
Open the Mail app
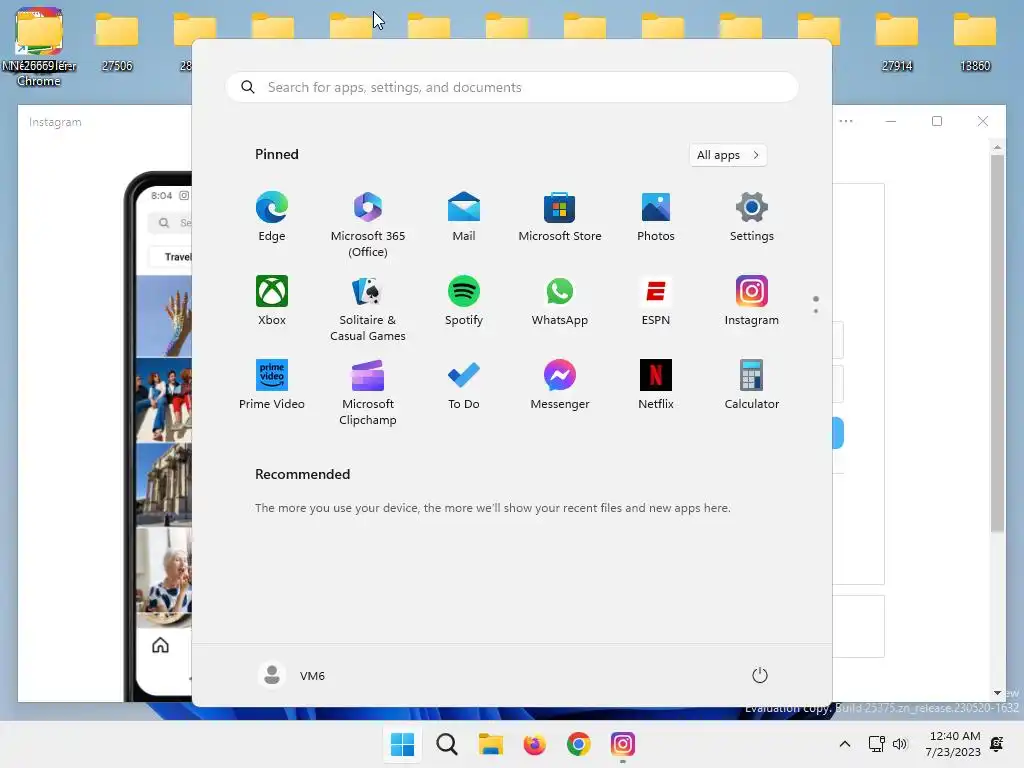[x=464, y=217]
